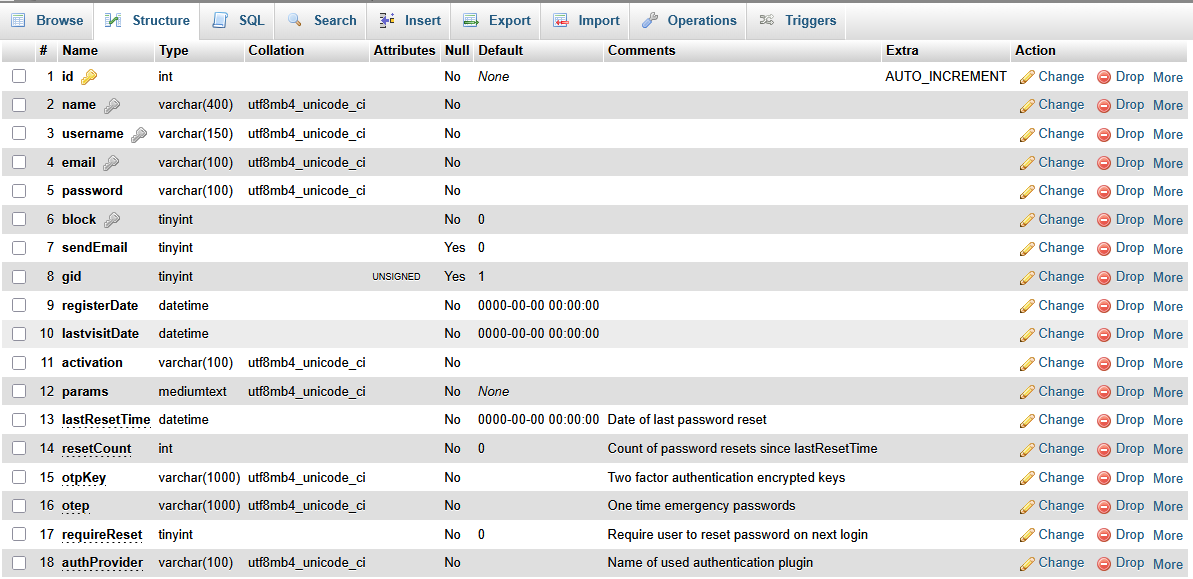Select the checkbox for the gid row
Viewport: 1193px width, 579px height.
coord(19,276)
